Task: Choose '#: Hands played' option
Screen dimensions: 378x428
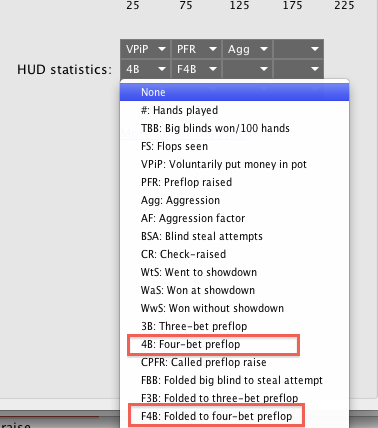Action: 234,110
